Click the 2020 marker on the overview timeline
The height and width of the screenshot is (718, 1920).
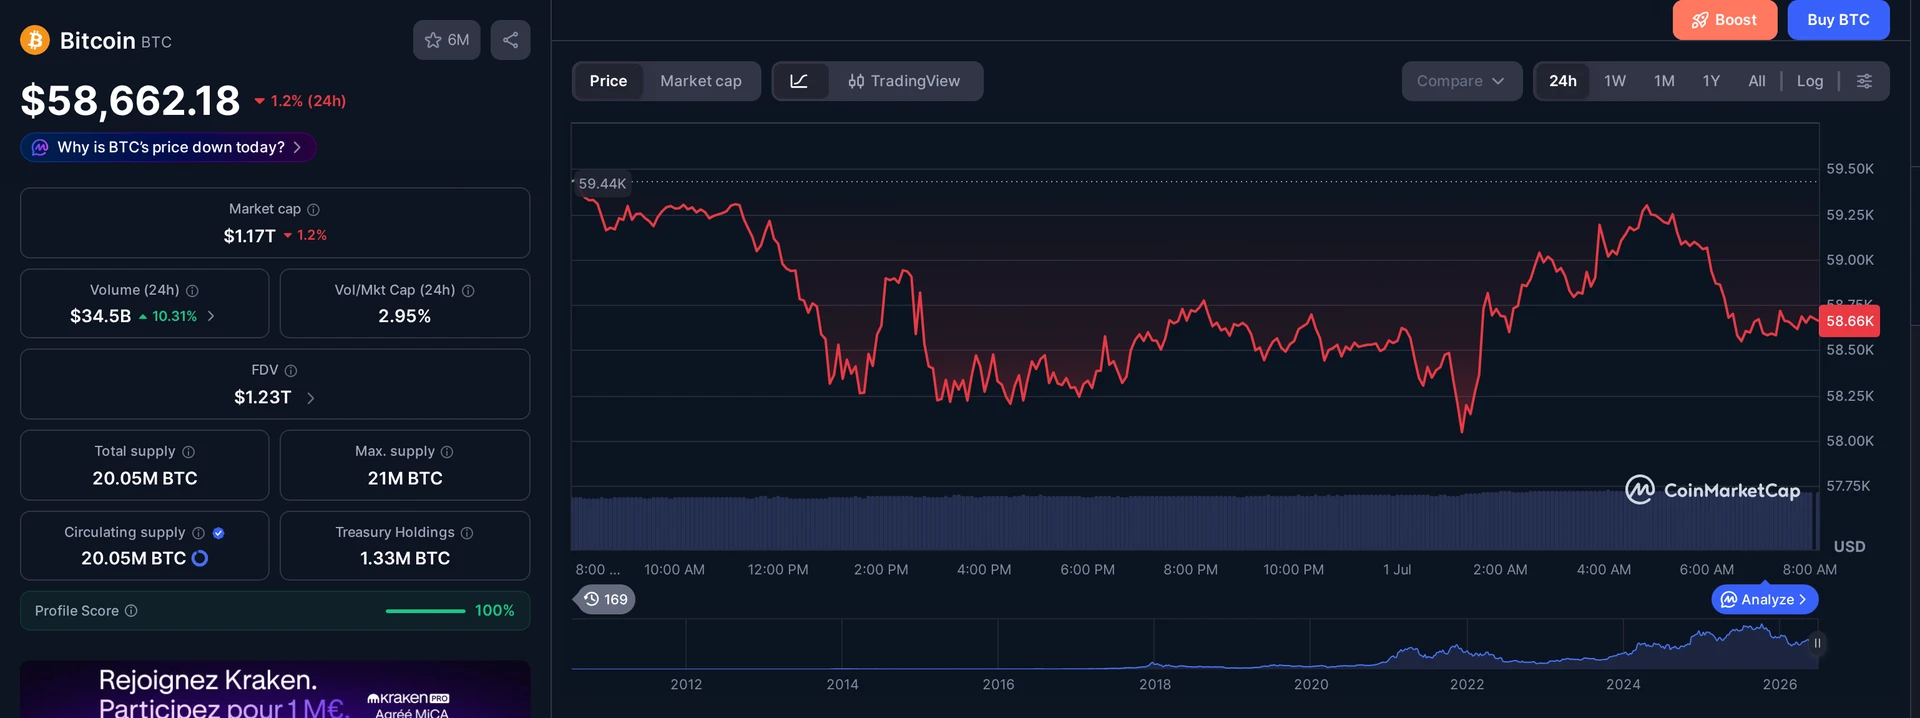pyautogui.click(x=1311, y=684)
